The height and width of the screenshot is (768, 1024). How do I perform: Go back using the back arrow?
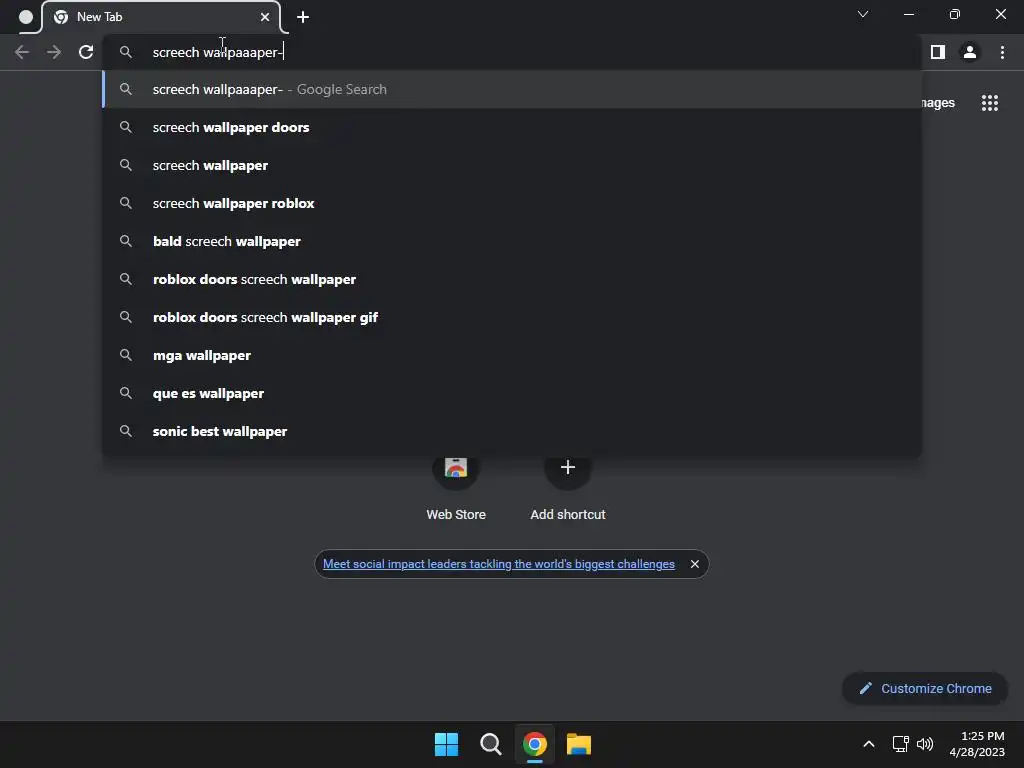(x=22, y=52)
